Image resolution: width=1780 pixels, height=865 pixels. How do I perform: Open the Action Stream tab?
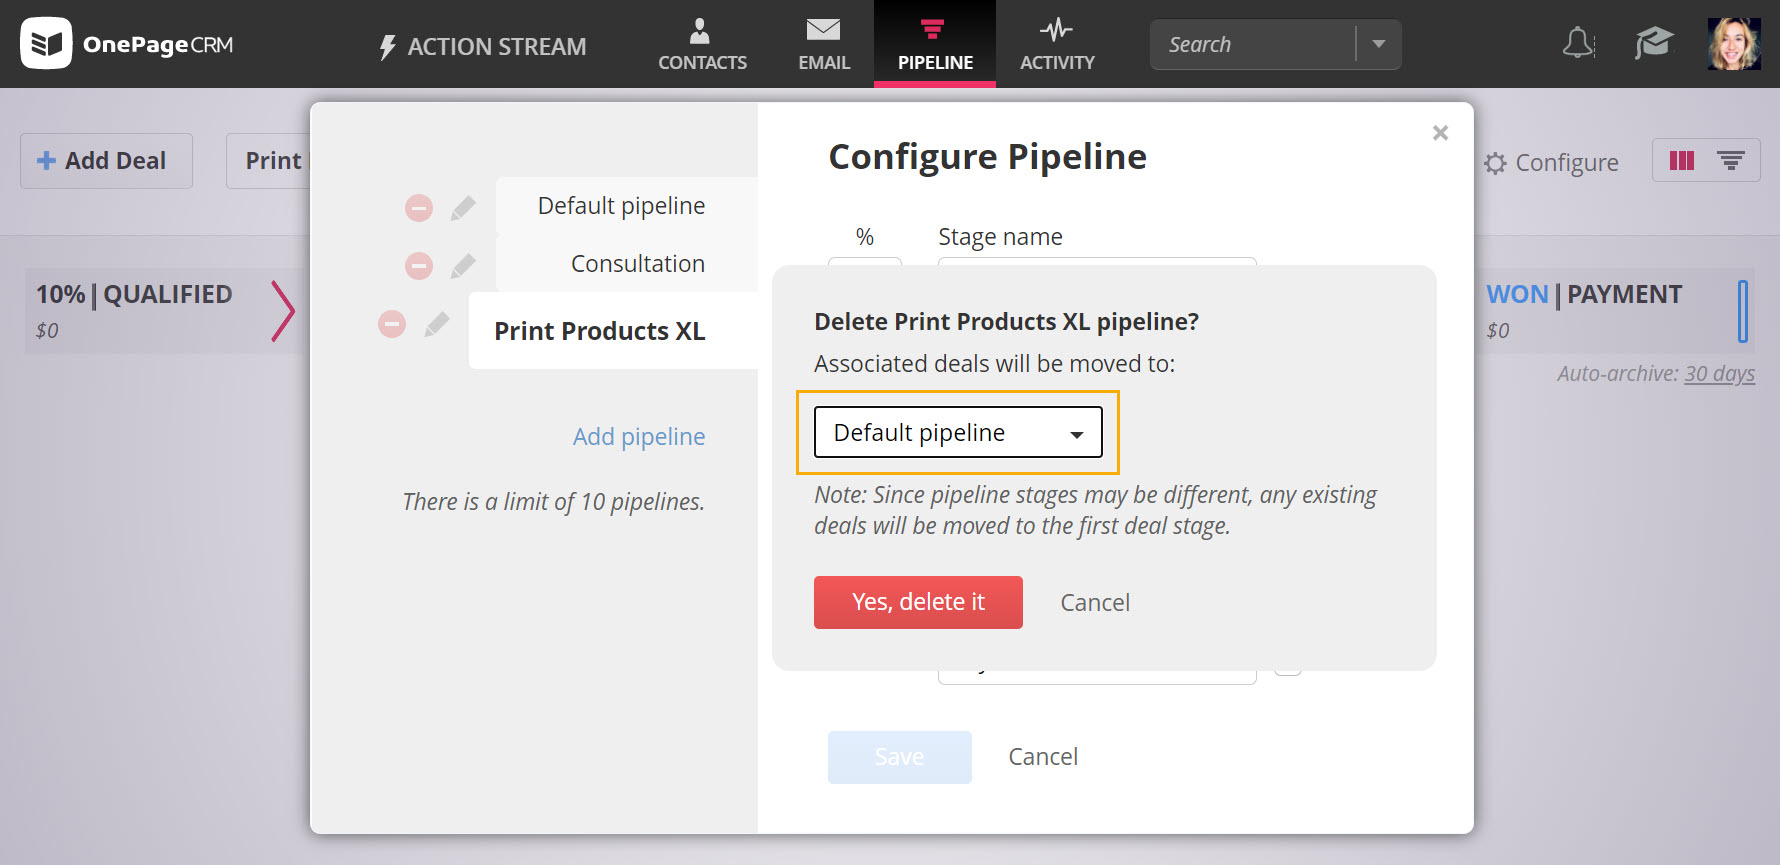tap(482, 46)
